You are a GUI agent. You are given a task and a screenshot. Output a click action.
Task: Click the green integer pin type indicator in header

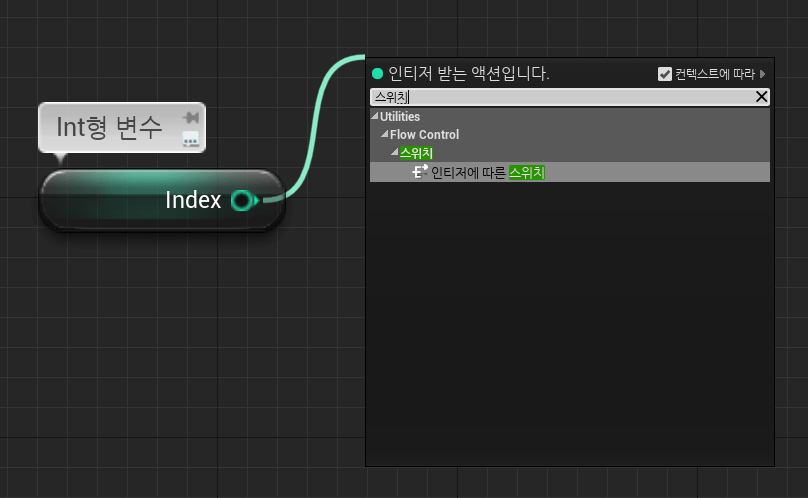click(377, 74)
